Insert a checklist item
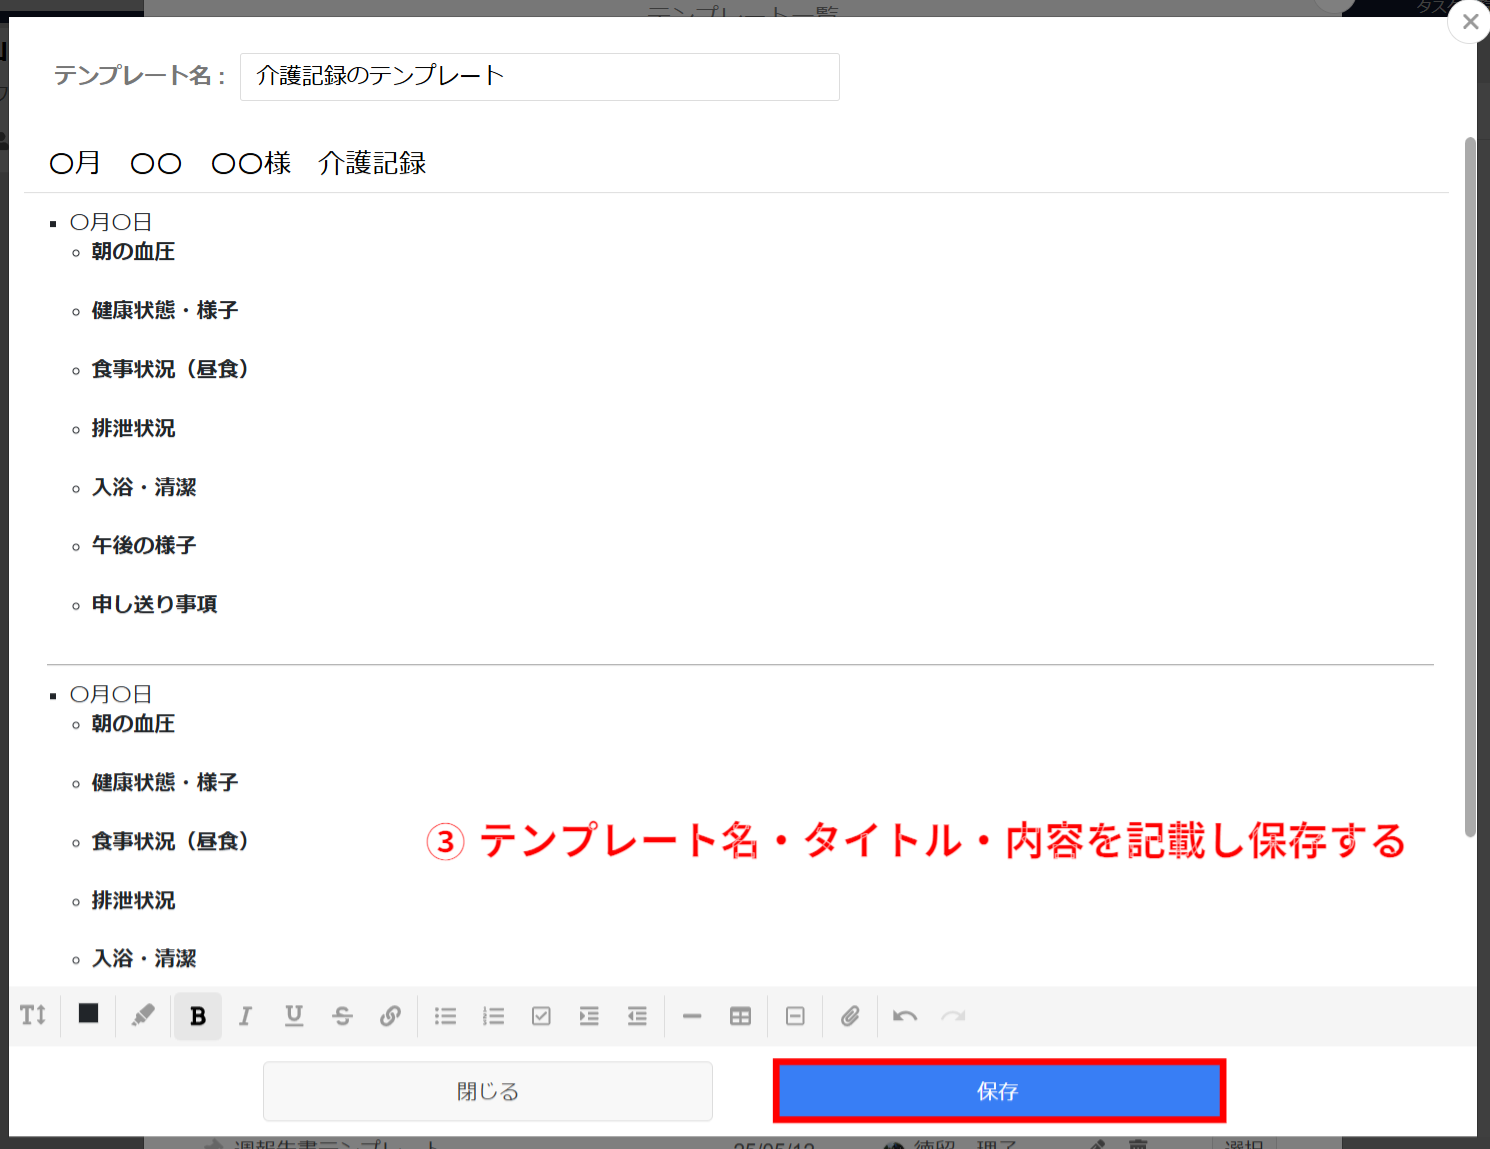Viewport: 1490px width, 1149px height. click(541, 1016)
